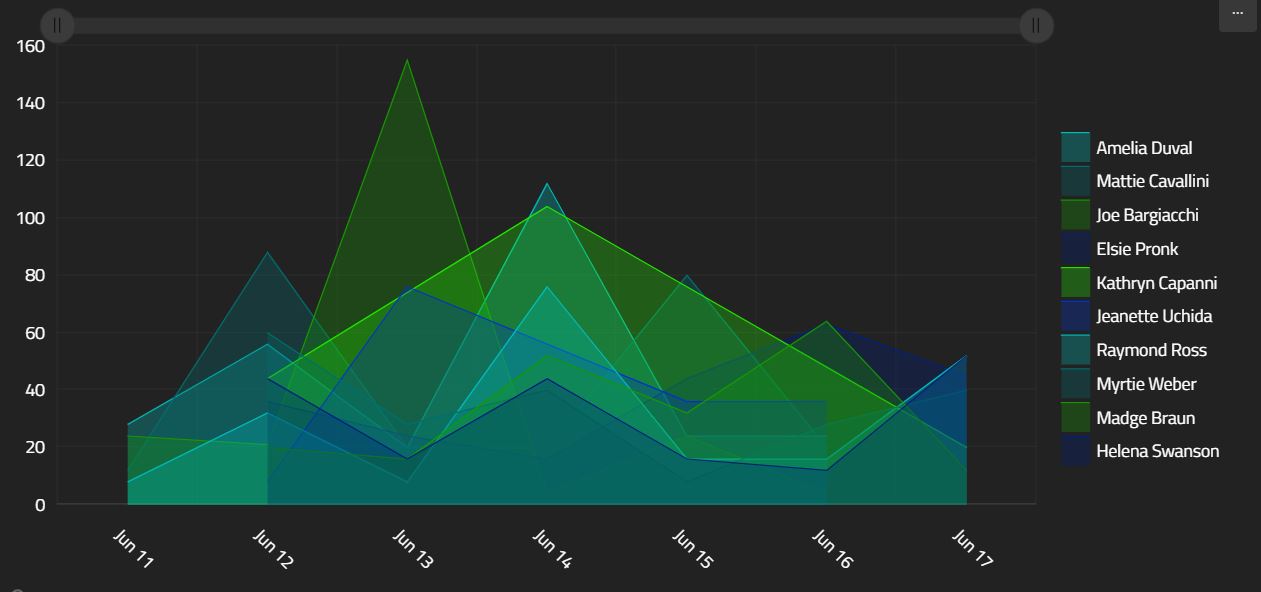Hide the Raymond Ross series
The width and height of the screenshot is (1261, 592).
click(1150, 350)
